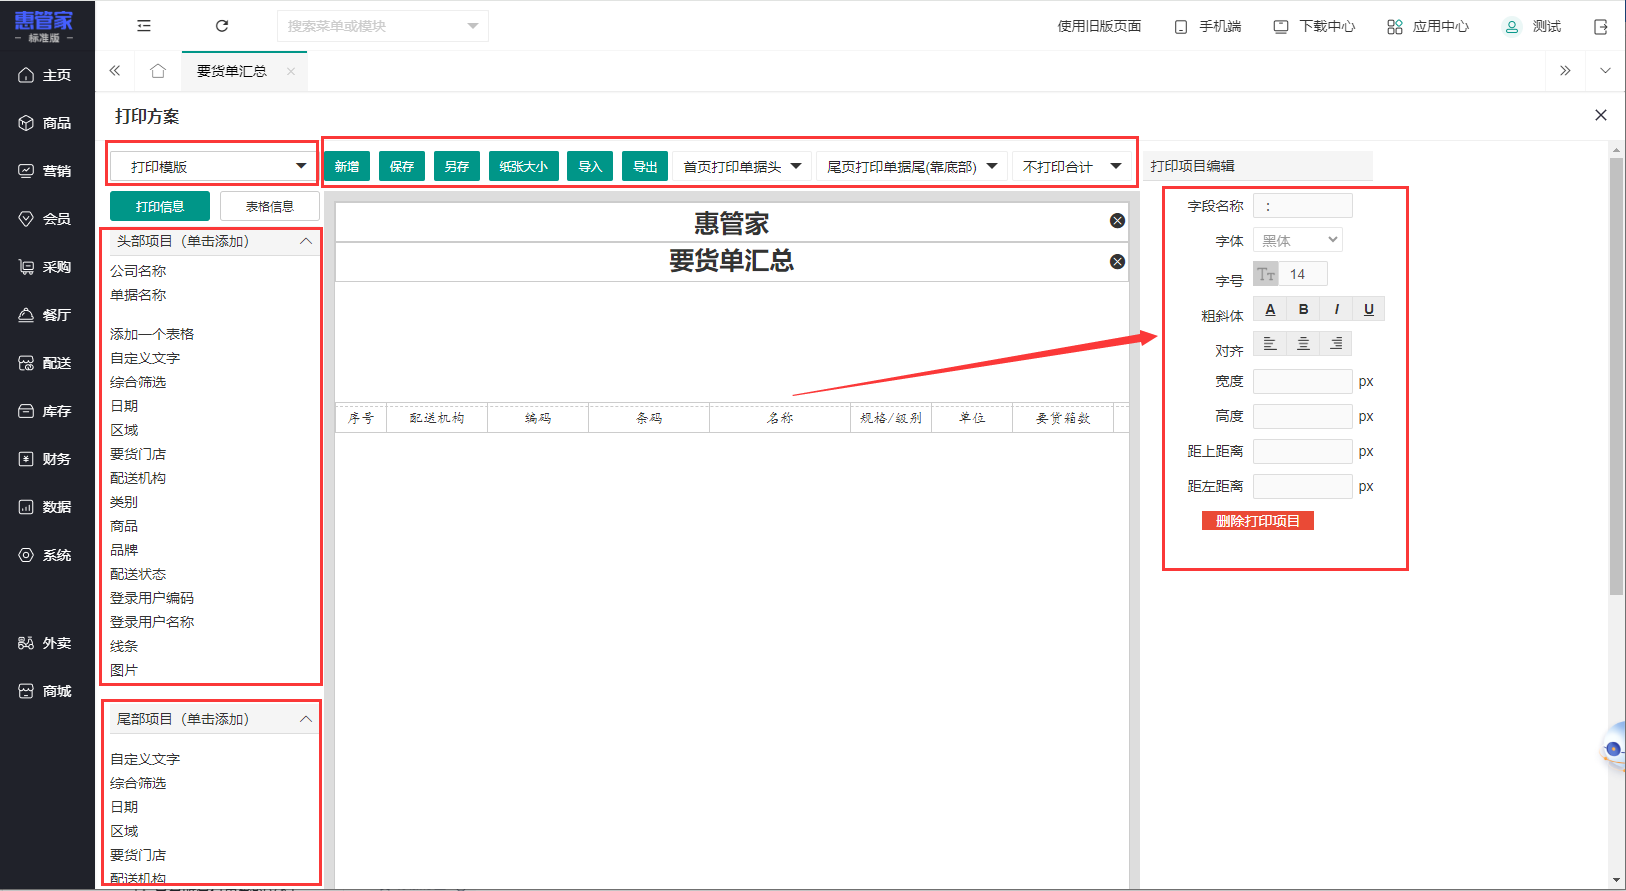Open the search menu or module dropdown

[383, 26]
